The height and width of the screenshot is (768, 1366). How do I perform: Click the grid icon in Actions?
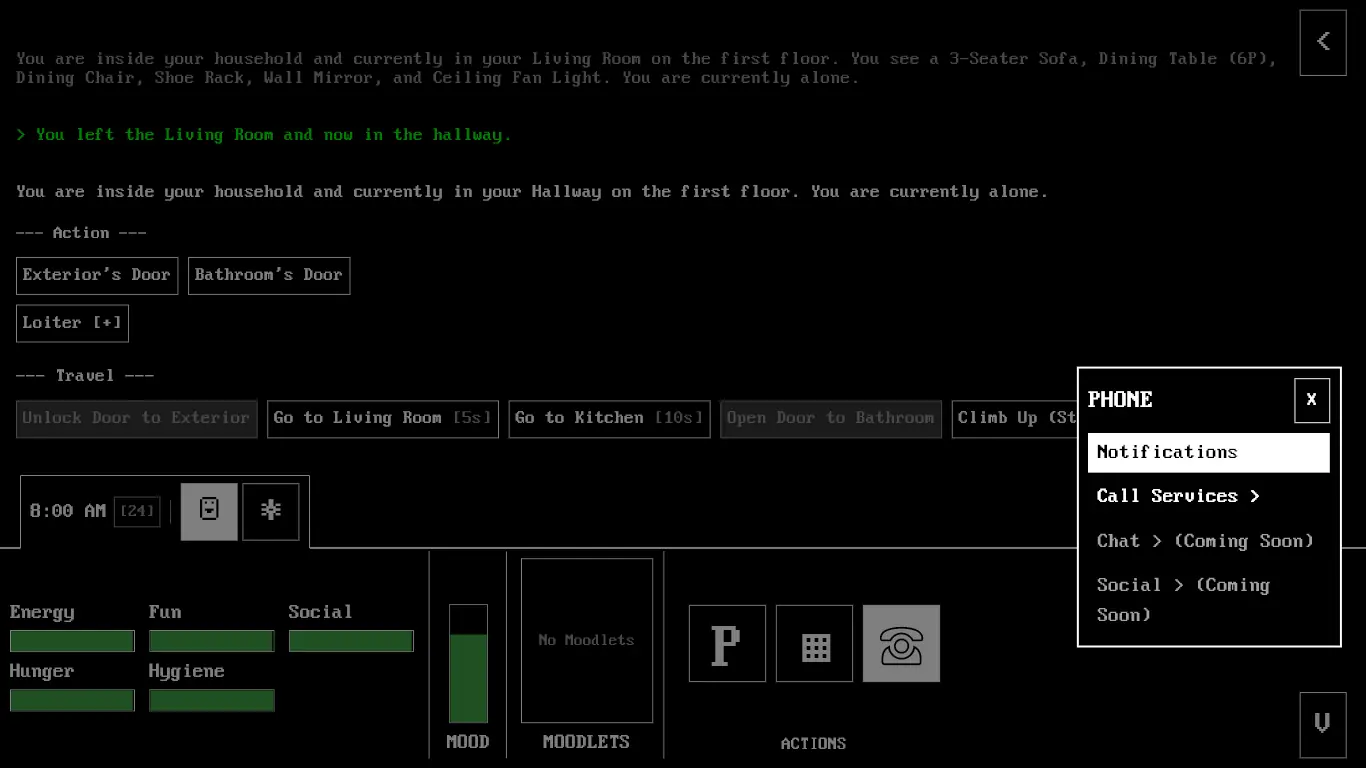814,644
